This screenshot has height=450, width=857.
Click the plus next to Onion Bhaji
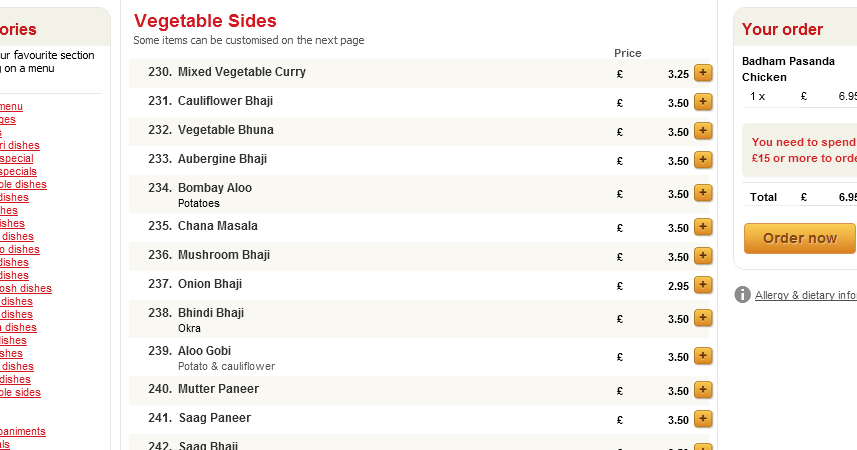703,285
